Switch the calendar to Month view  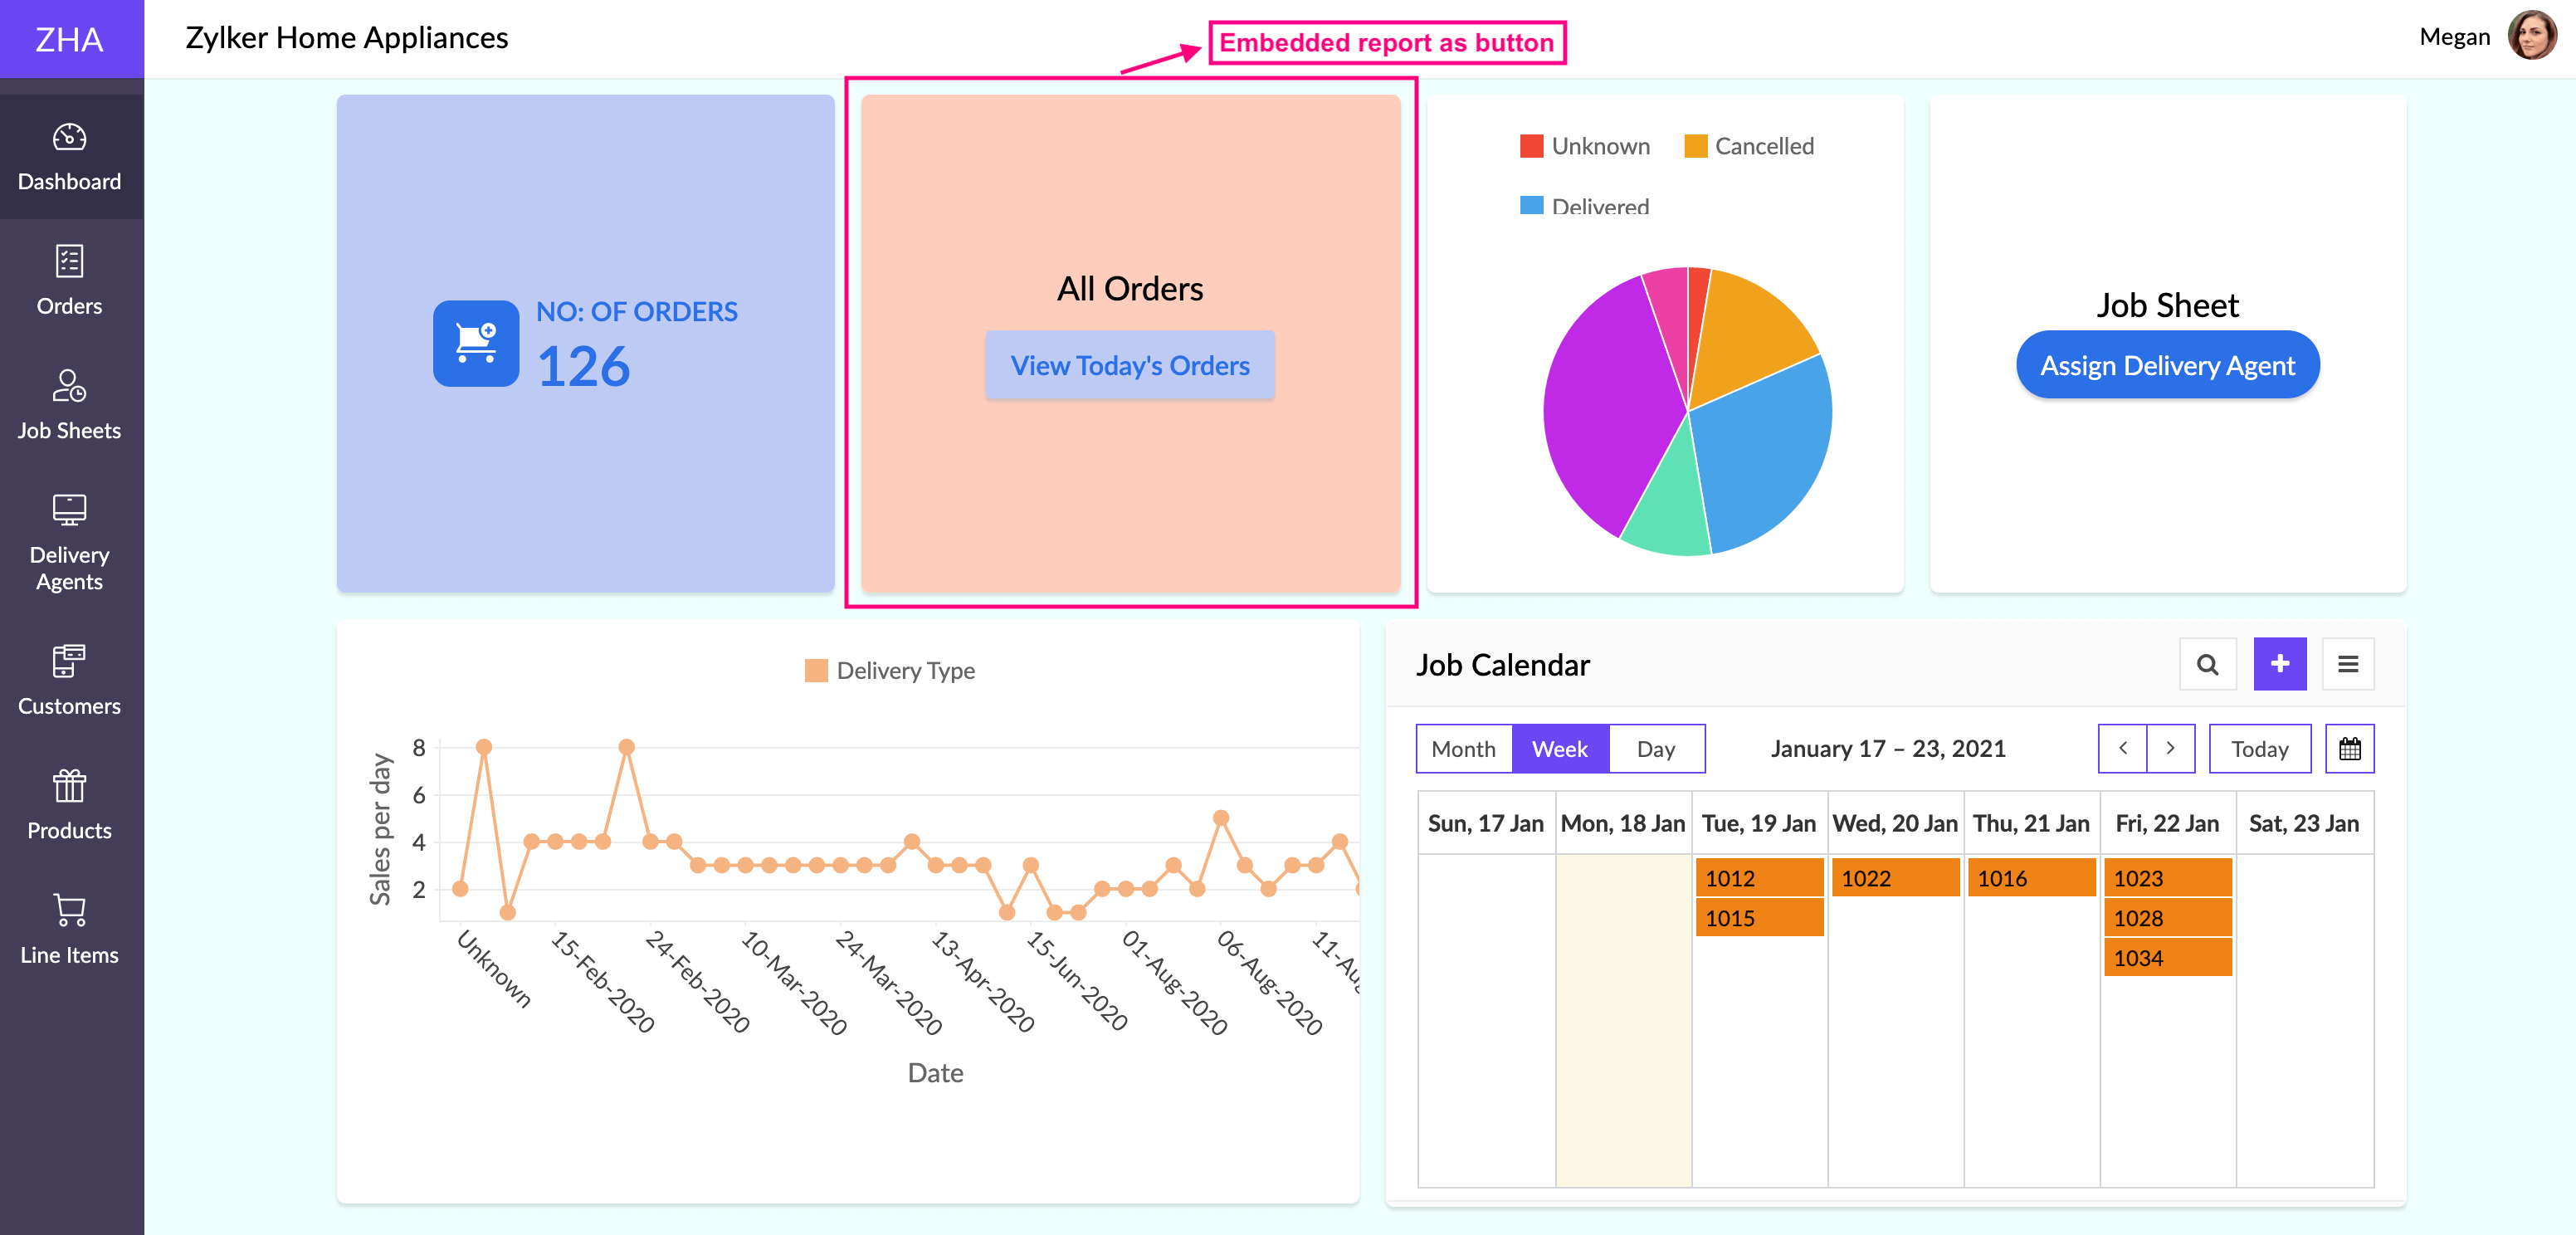(x=1463, y=749)
